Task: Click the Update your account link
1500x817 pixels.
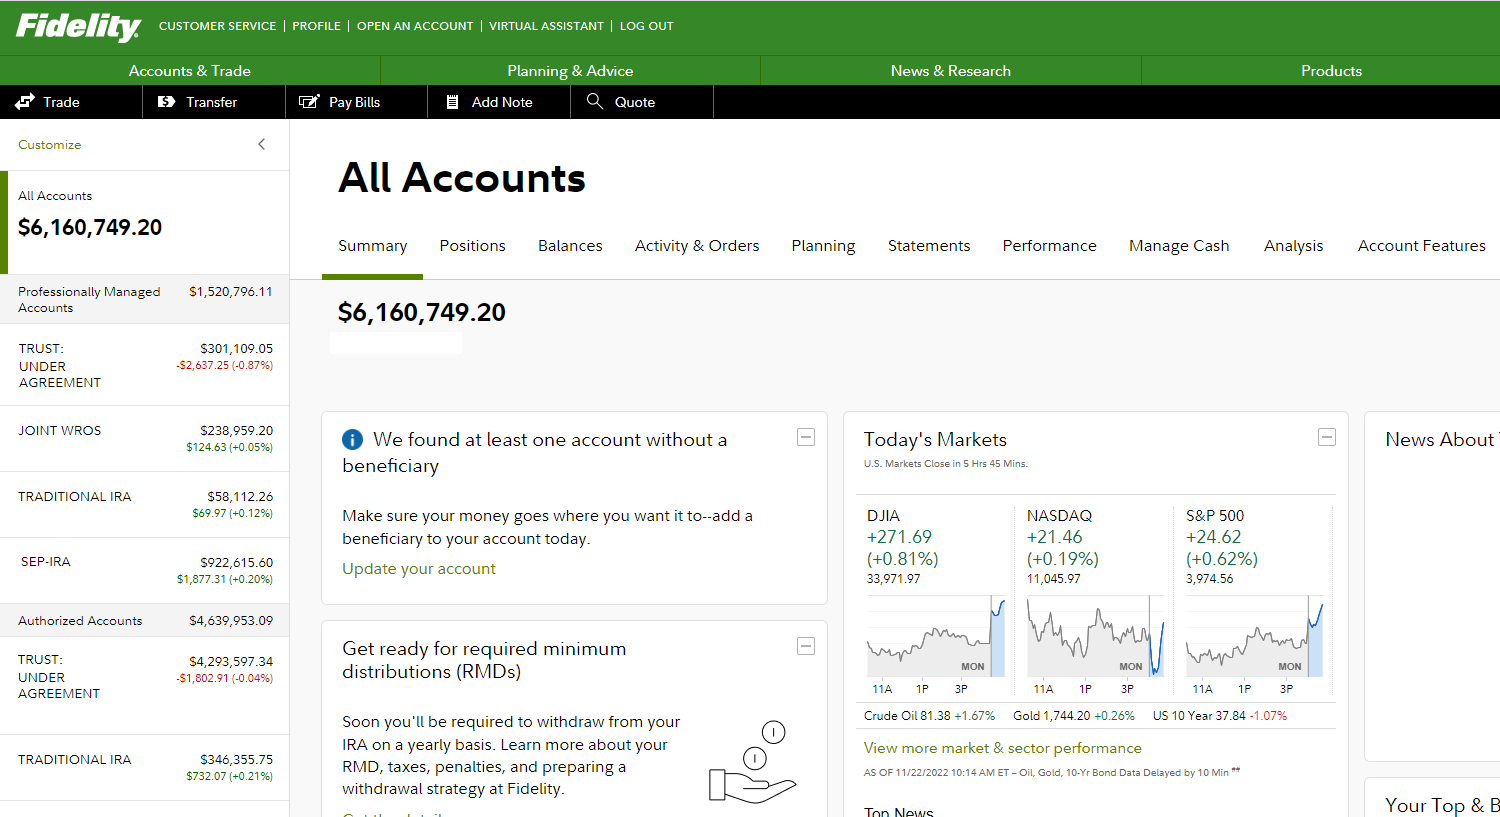Action: 419,569
